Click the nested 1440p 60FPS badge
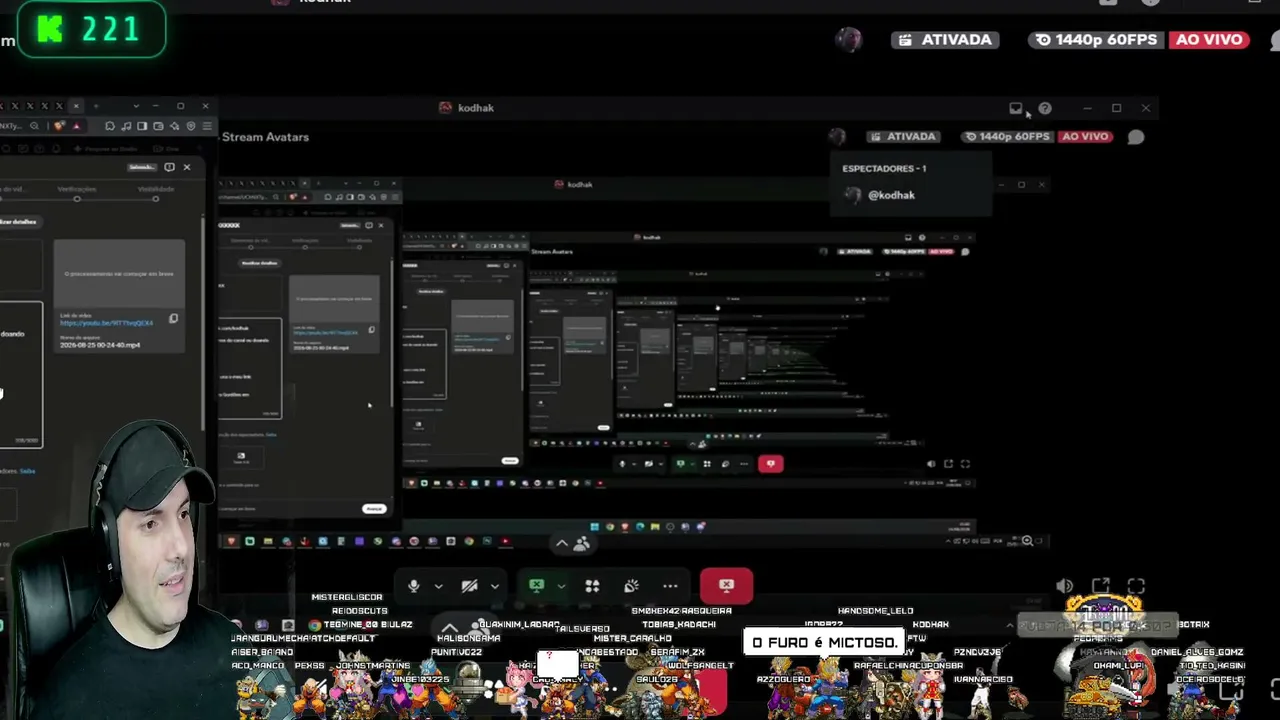1280x720 pixels. tap(1008, 137)
